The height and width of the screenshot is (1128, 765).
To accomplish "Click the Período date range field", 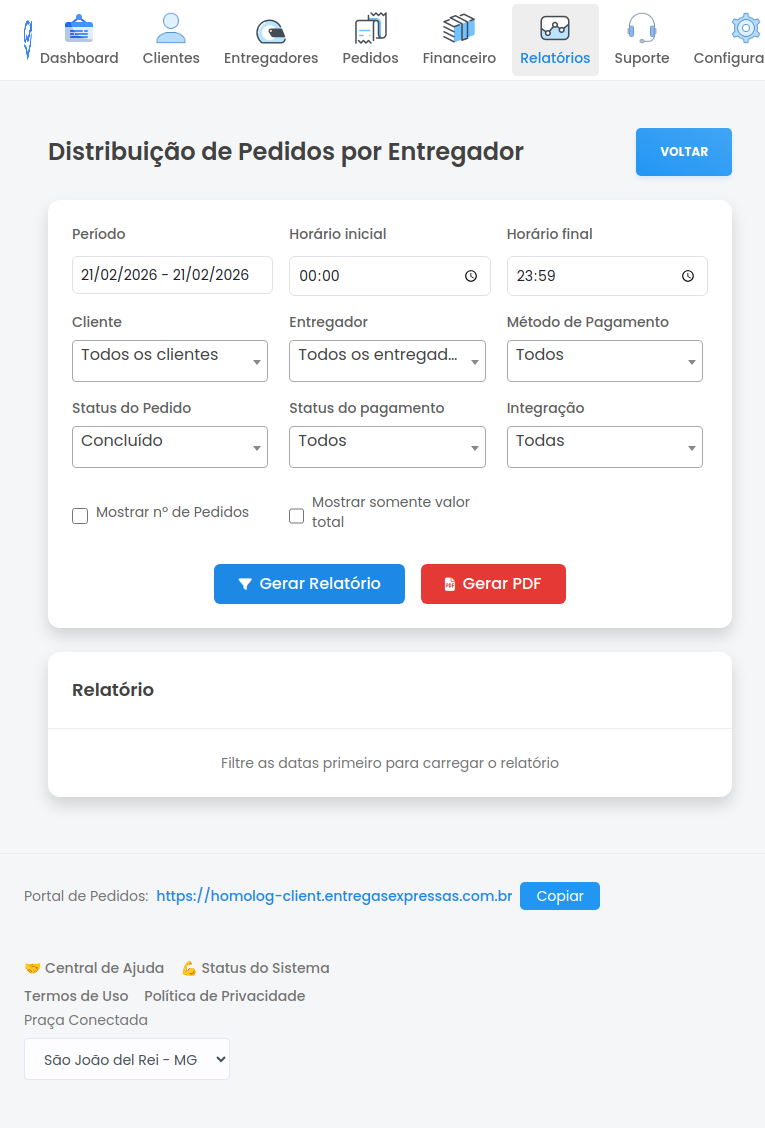I will coord(172,275).
